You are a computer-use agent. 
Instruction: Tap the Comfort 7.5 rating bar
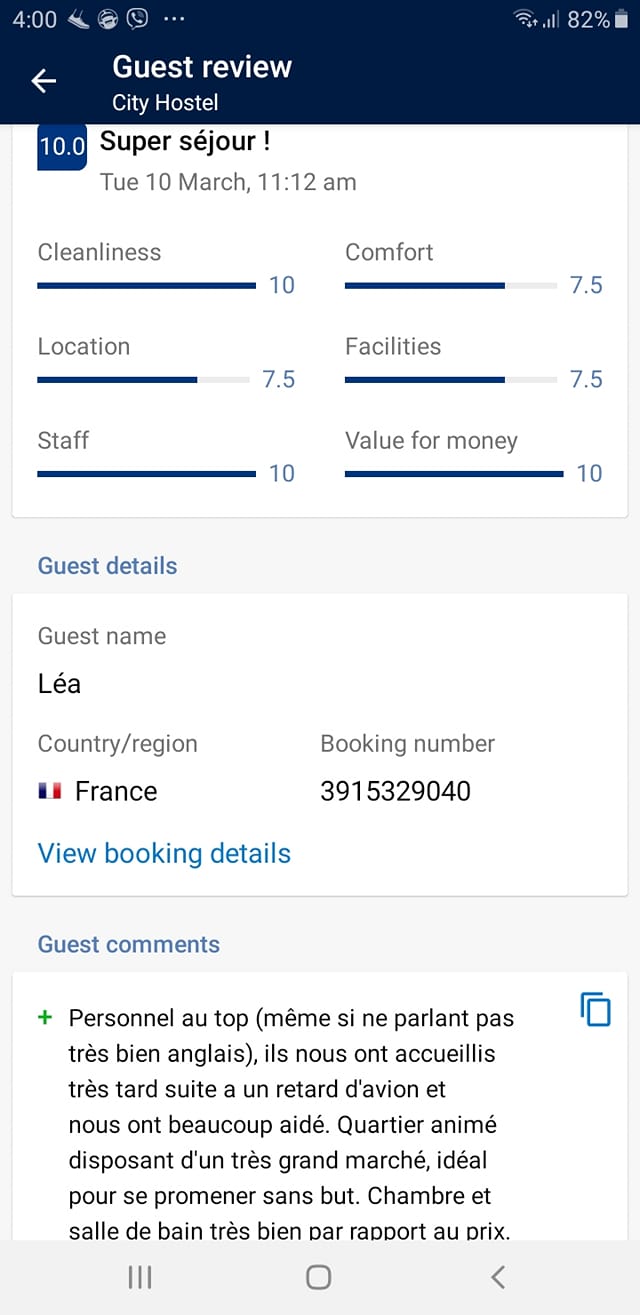pyautogui.click(x=451, y=286)
